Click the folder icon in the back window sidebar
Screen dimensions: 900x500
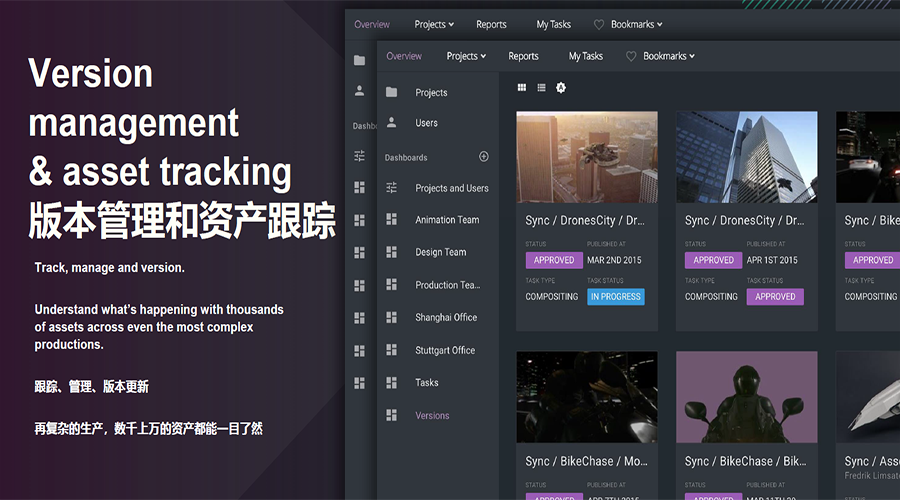click(x=359, y=60)
